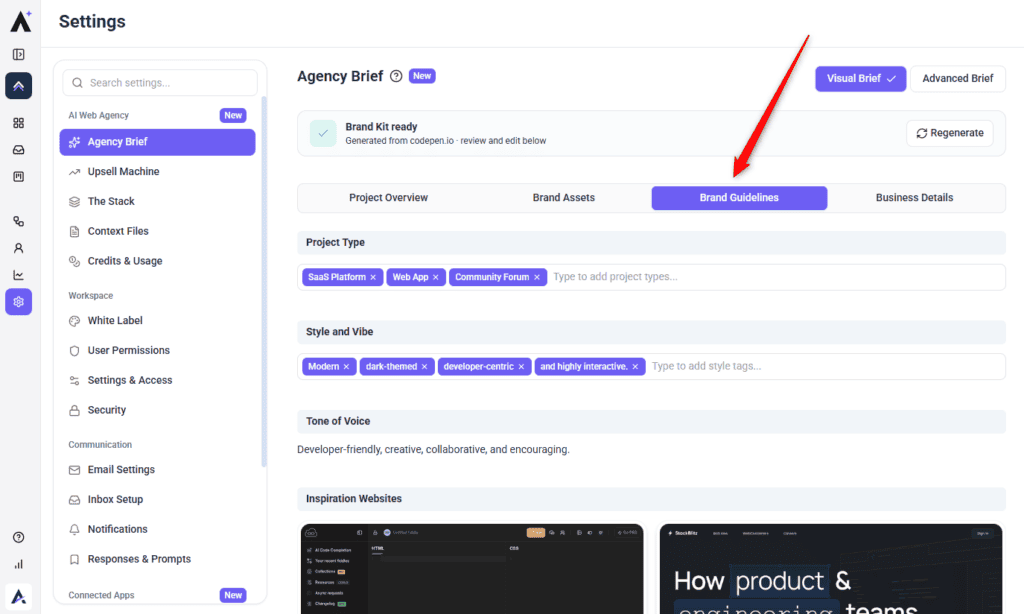Switch to the Project Overview tab
Image resolution: width=1024 pixels, height=614 pixels.
(388, 198)
